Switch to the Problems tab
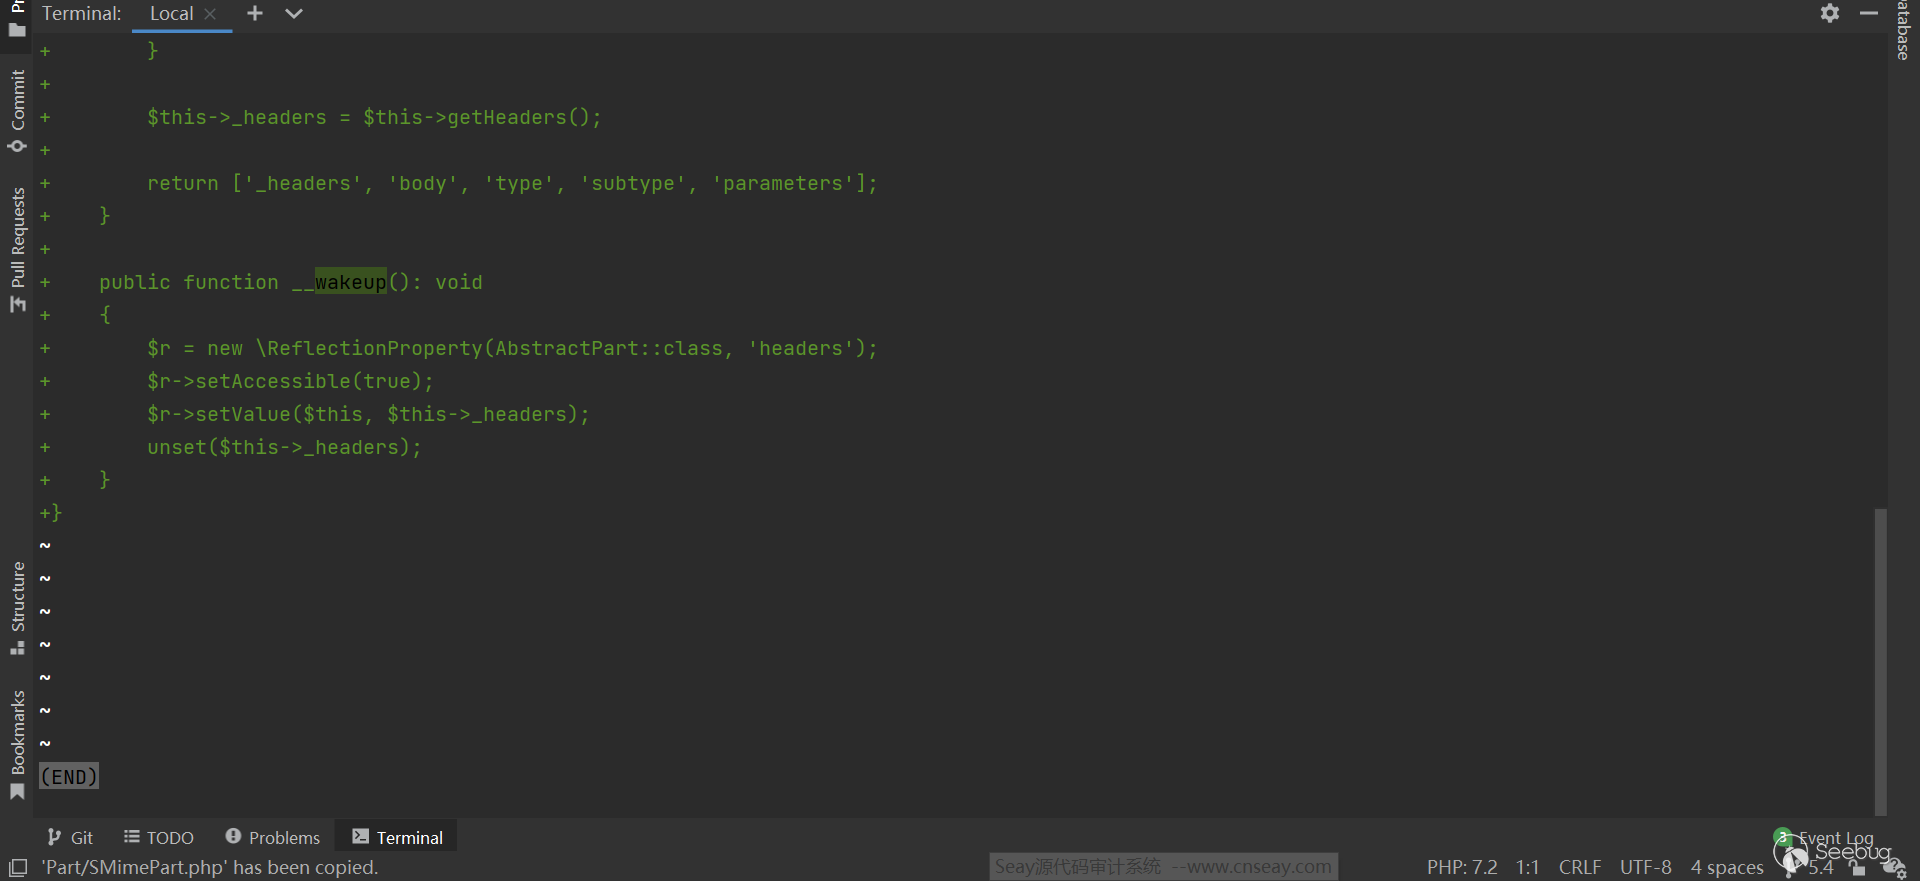Image resolution: width=1920 pixels, height=881 pixels. point(273,837)
